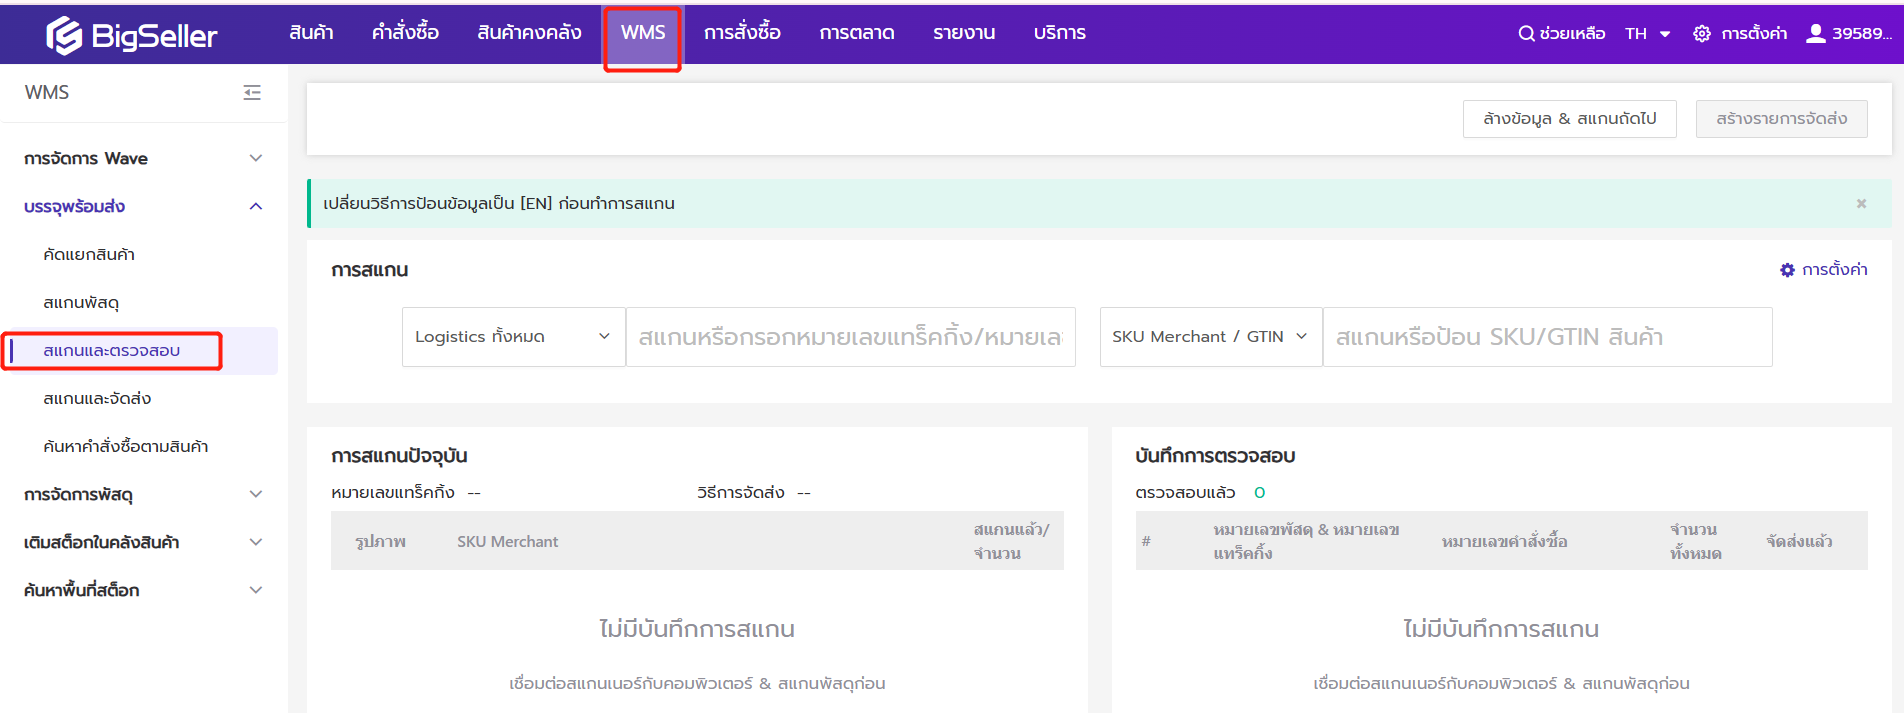Open the Logistics ทั้งหมด dropdown
Image resolution: width=1904 pixels, height=713 pixels.
click(x=513, y=337)
